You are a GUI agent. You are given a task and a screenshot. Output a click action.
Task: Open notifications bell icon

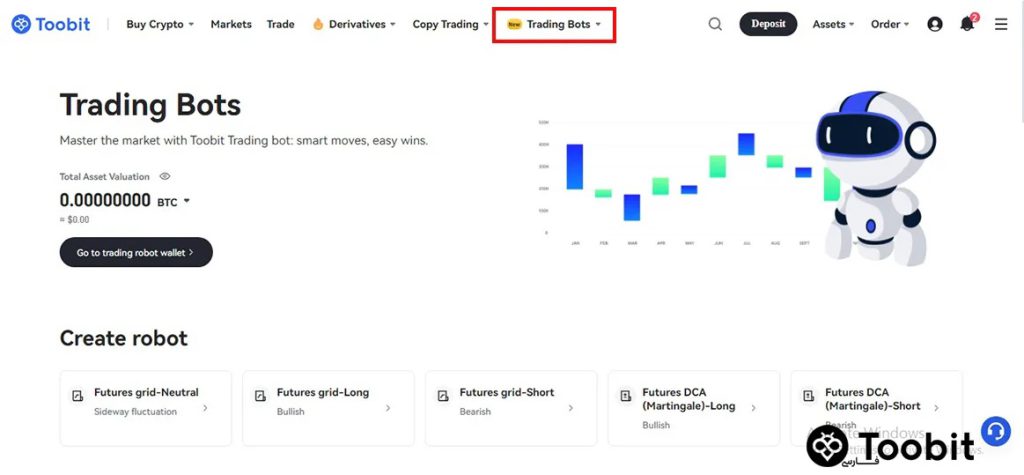pyautogui.click(x=968, y=24)
